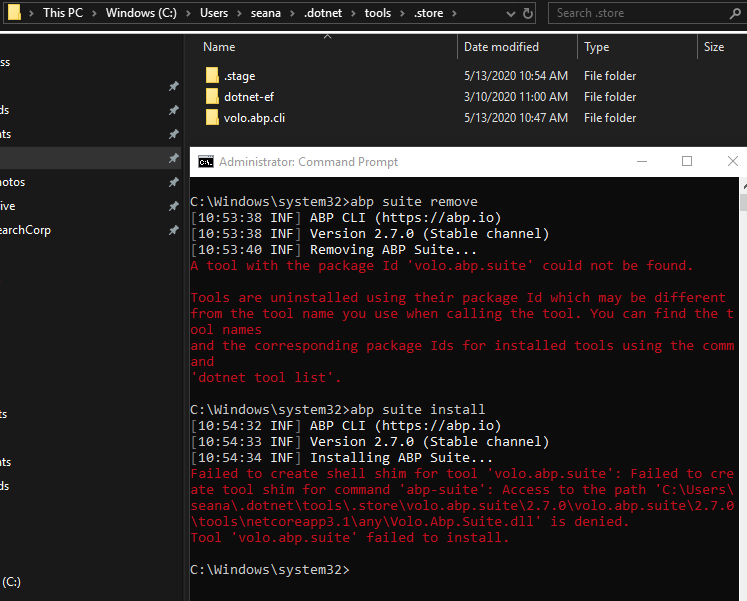Click the volo.abp.cli folder icon

pos(212,118)
